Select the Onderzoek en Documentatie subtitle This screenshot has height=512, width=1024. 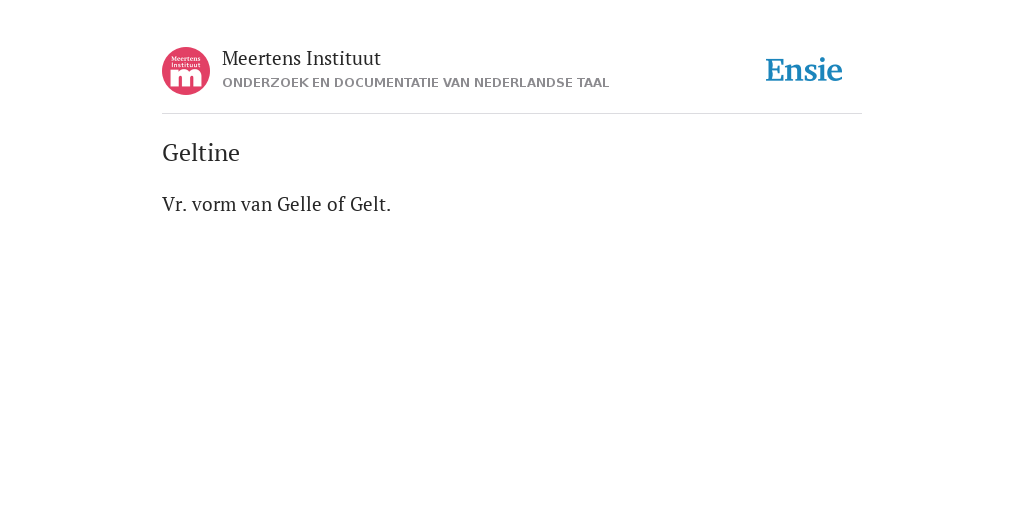tap(415, 83)
